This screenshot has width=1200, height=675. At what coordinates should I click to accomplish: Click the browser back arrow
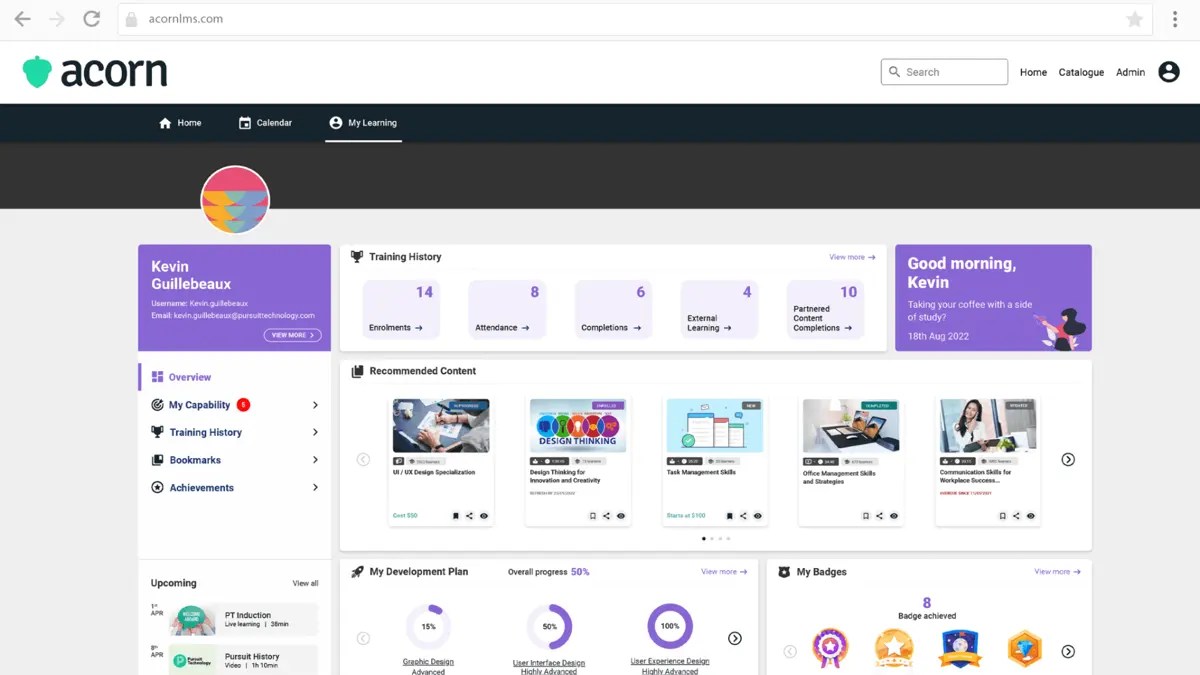pyautogui.click(x=22, y=19)
